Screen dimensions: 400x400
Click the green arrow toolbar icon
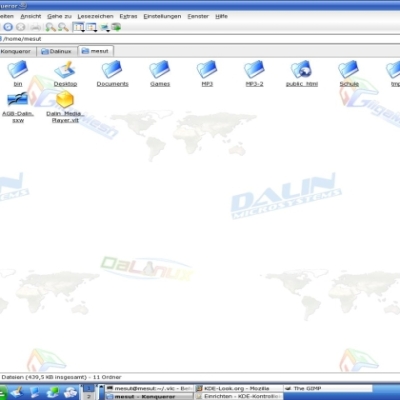(x=116, y=27)
